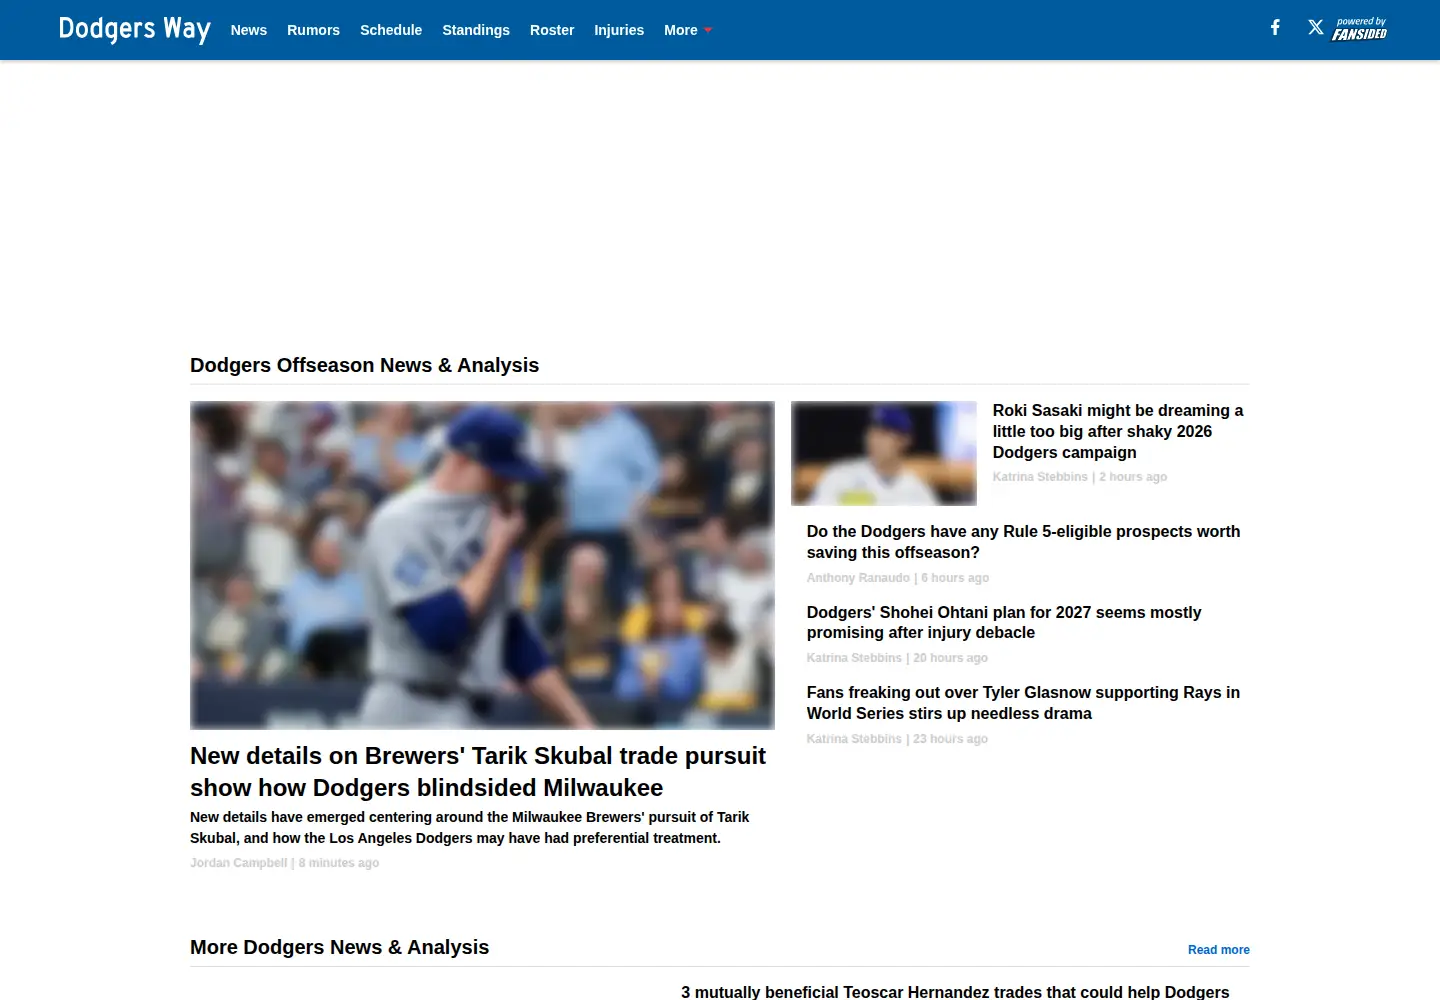Open the Dodgers Way Facebook page icon
This screenshot has height=1000, width=1440.
click(1275, 28)
